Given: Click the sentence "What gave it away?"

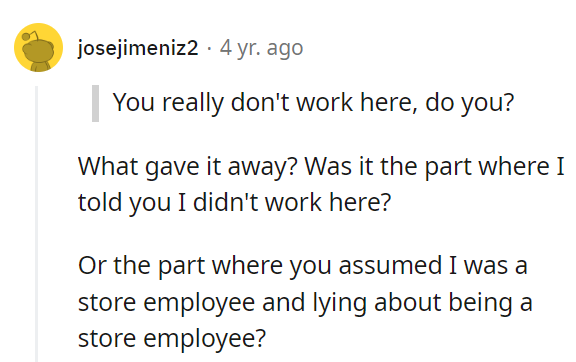Looking at the screenshot, I should (x=187, y=167).
